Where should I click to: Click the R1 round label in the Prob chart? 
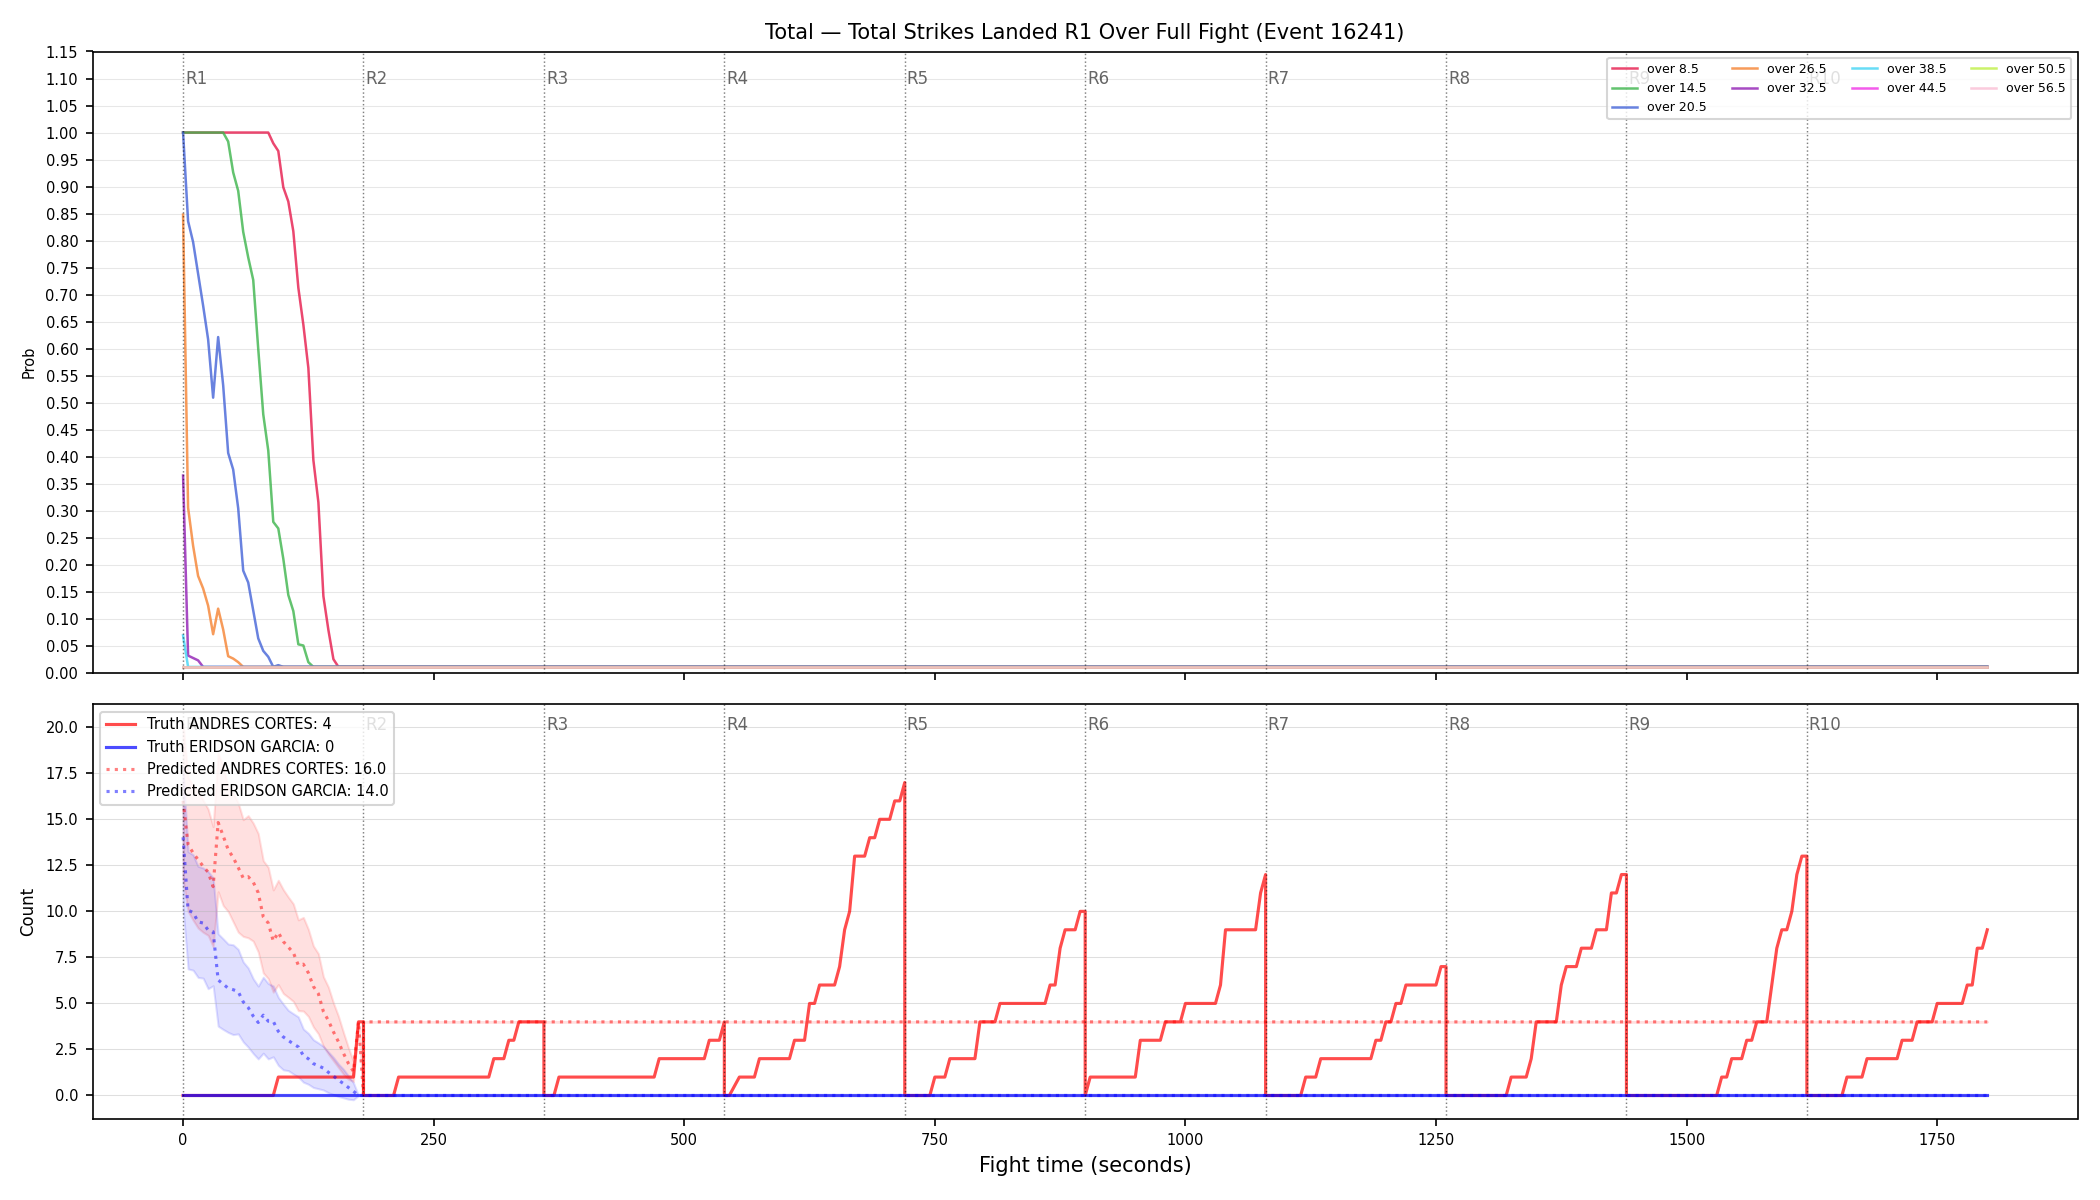click(x=196, y=78)
